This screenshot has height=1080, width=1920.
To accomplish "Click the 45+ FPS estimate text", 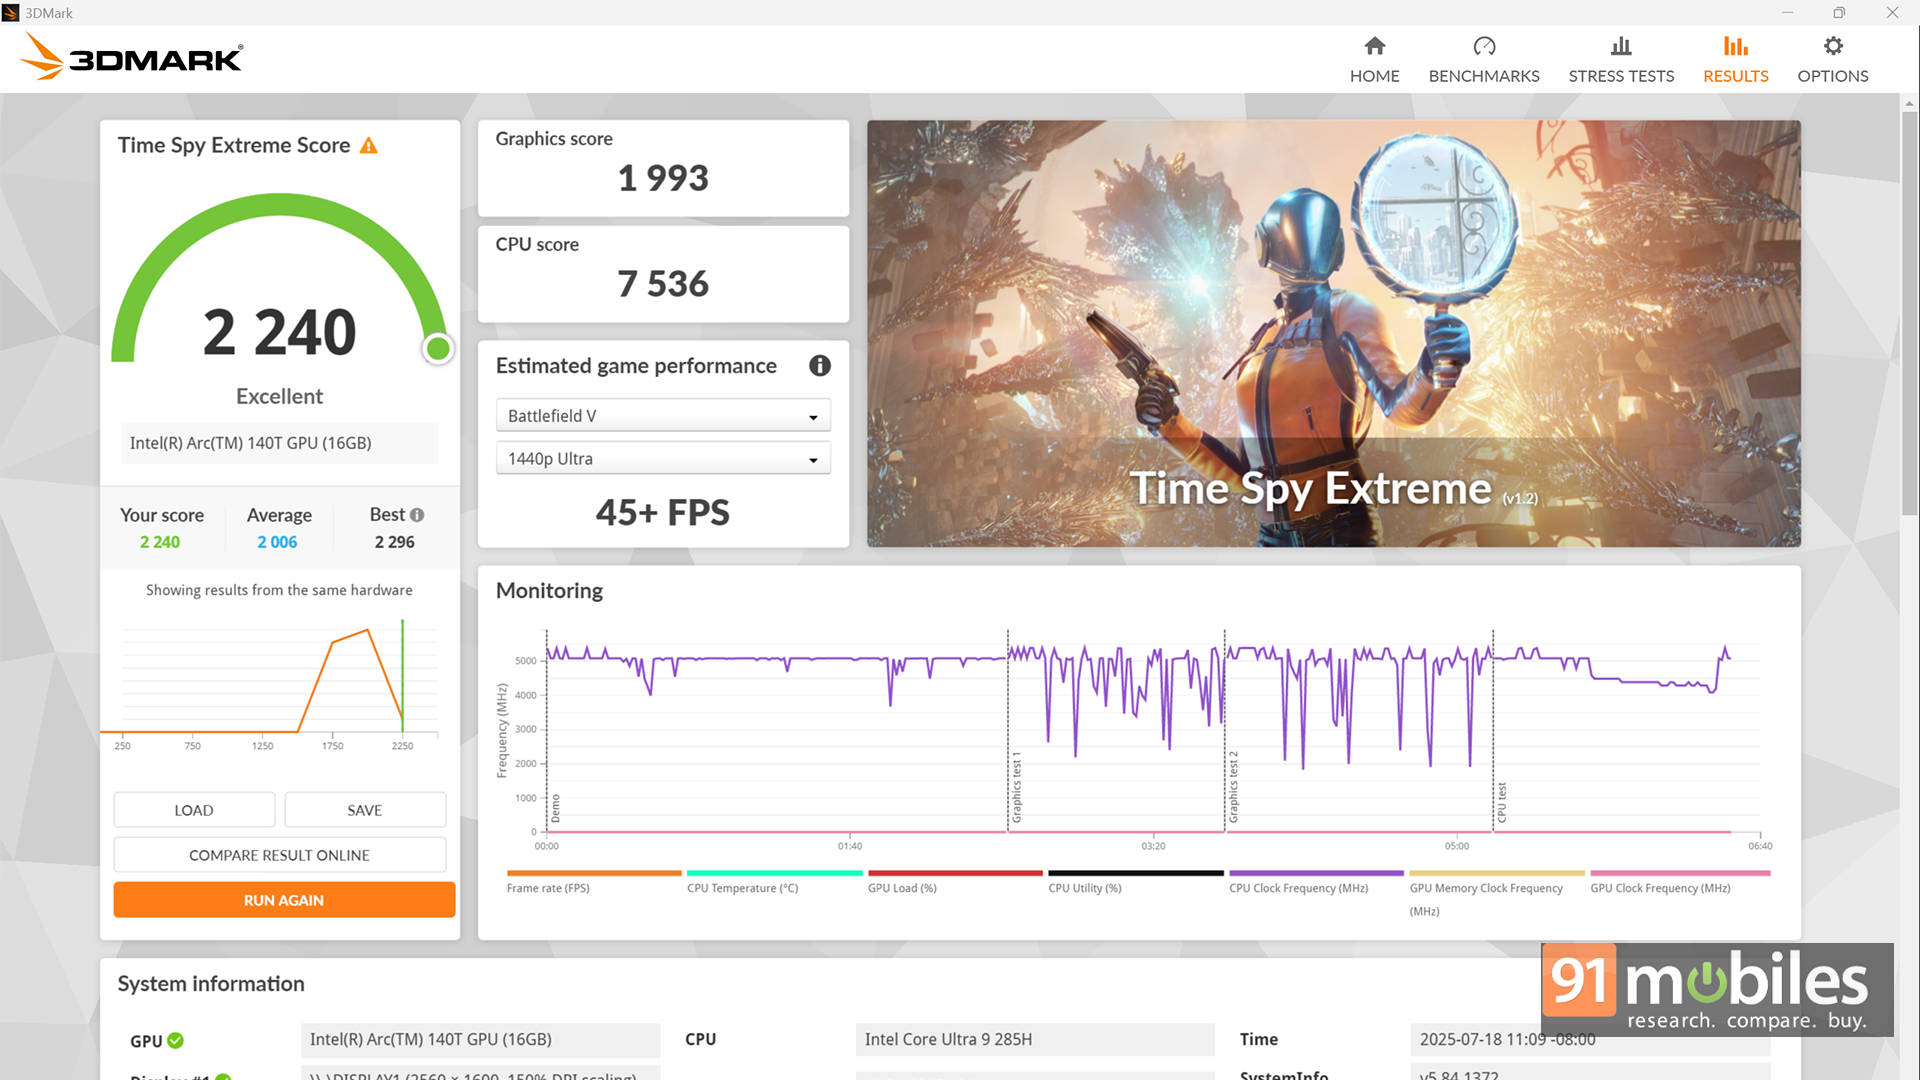I will pyautogui.click(x=663, y=513).
